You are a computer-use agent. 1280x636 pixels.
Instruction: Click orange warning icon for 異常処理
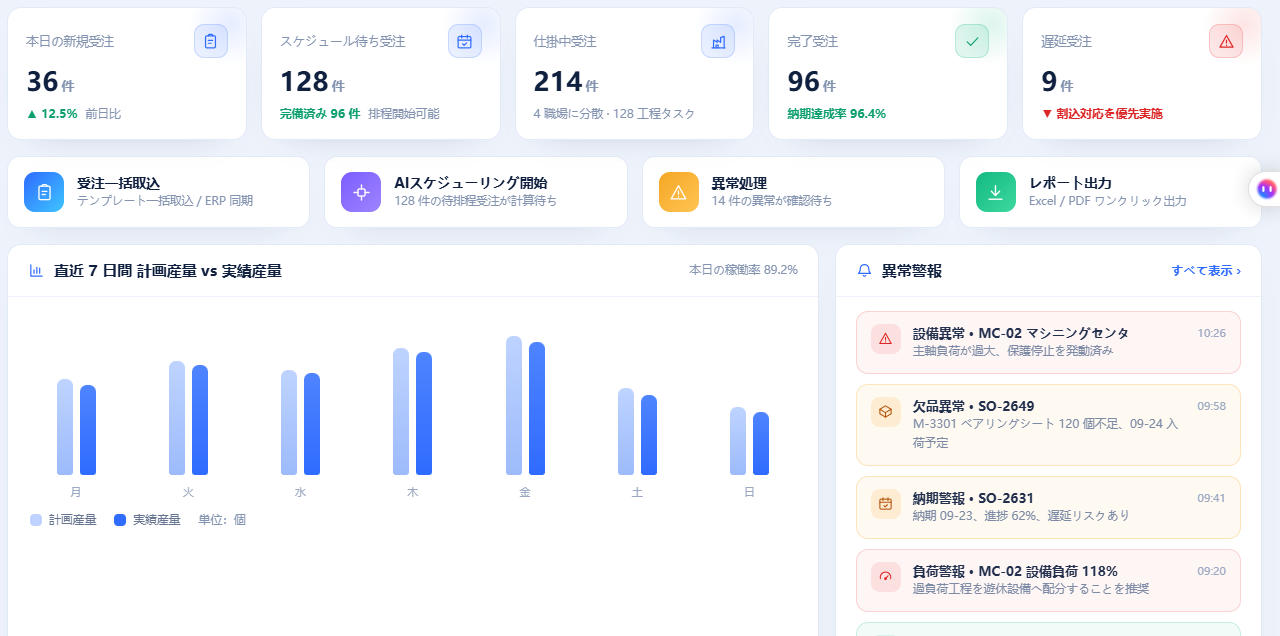679,192
